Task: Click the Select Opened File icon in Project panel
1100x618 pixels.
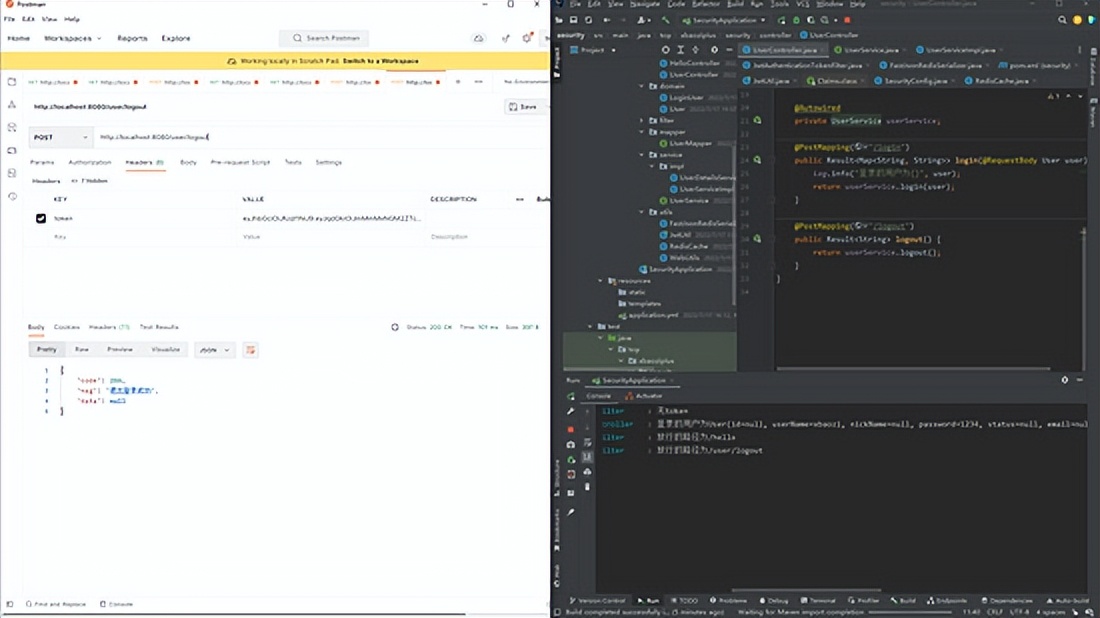Action: [x=665, y=50]
